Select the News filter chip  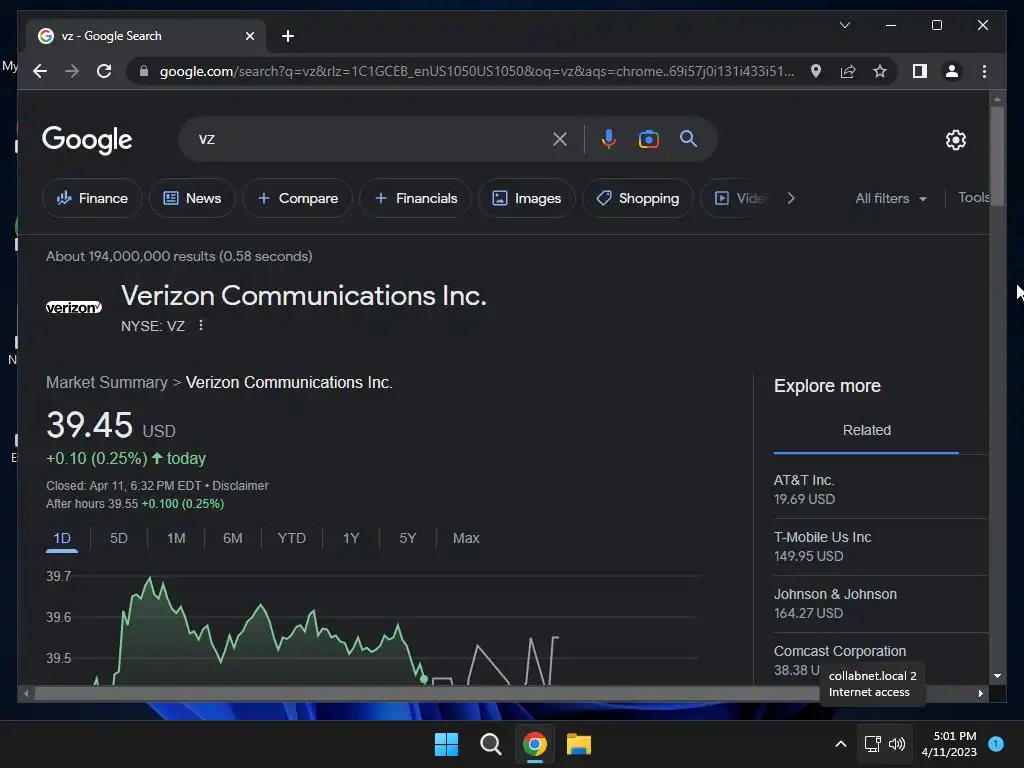click(192, 198)
